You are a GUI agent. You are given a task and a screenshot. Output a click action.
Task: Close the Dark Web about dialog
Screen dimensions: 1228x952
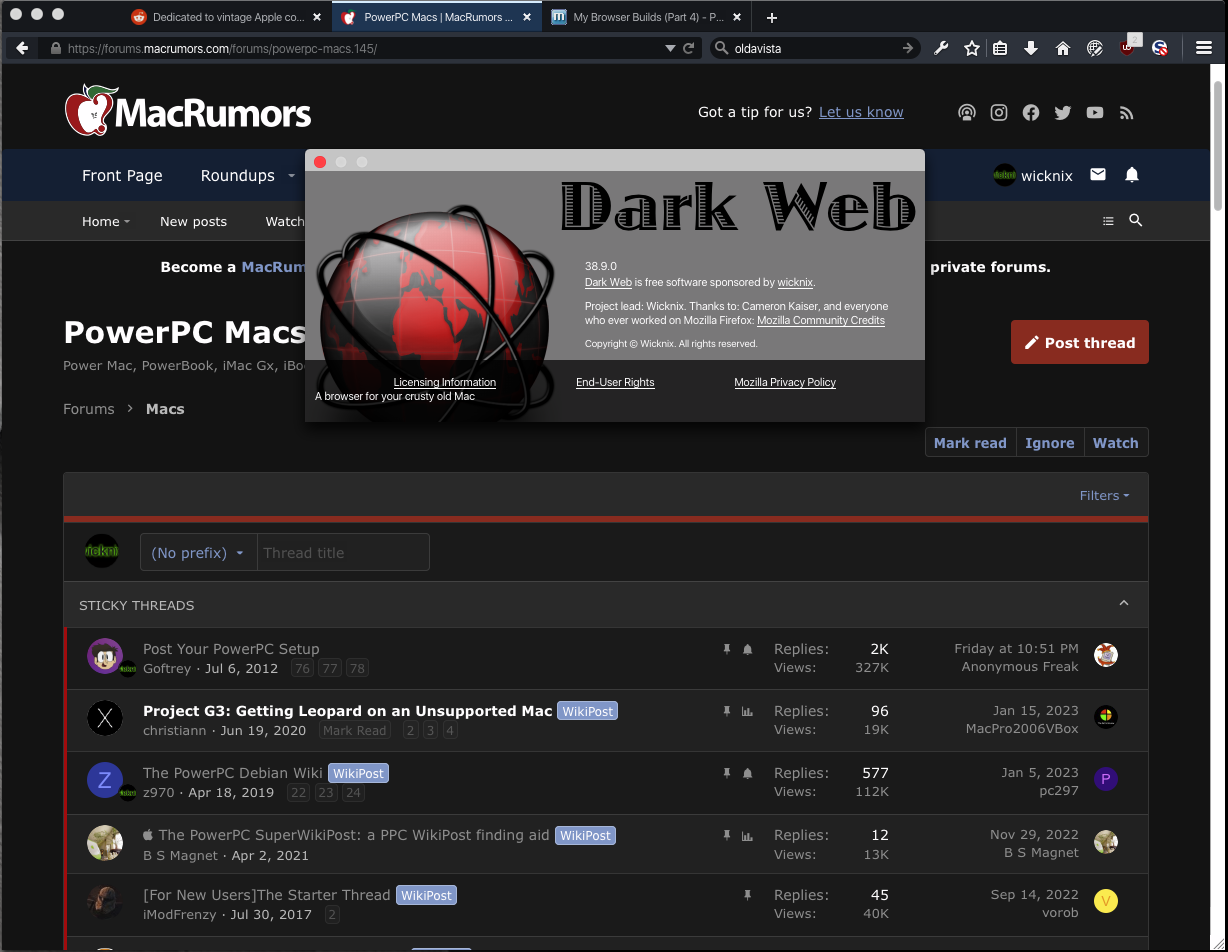pos(320,162)
